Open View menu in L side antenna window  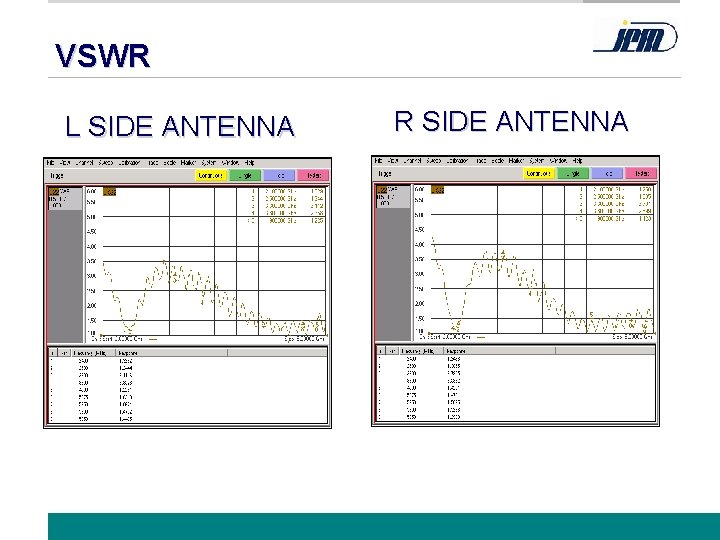tap(65, 163)
